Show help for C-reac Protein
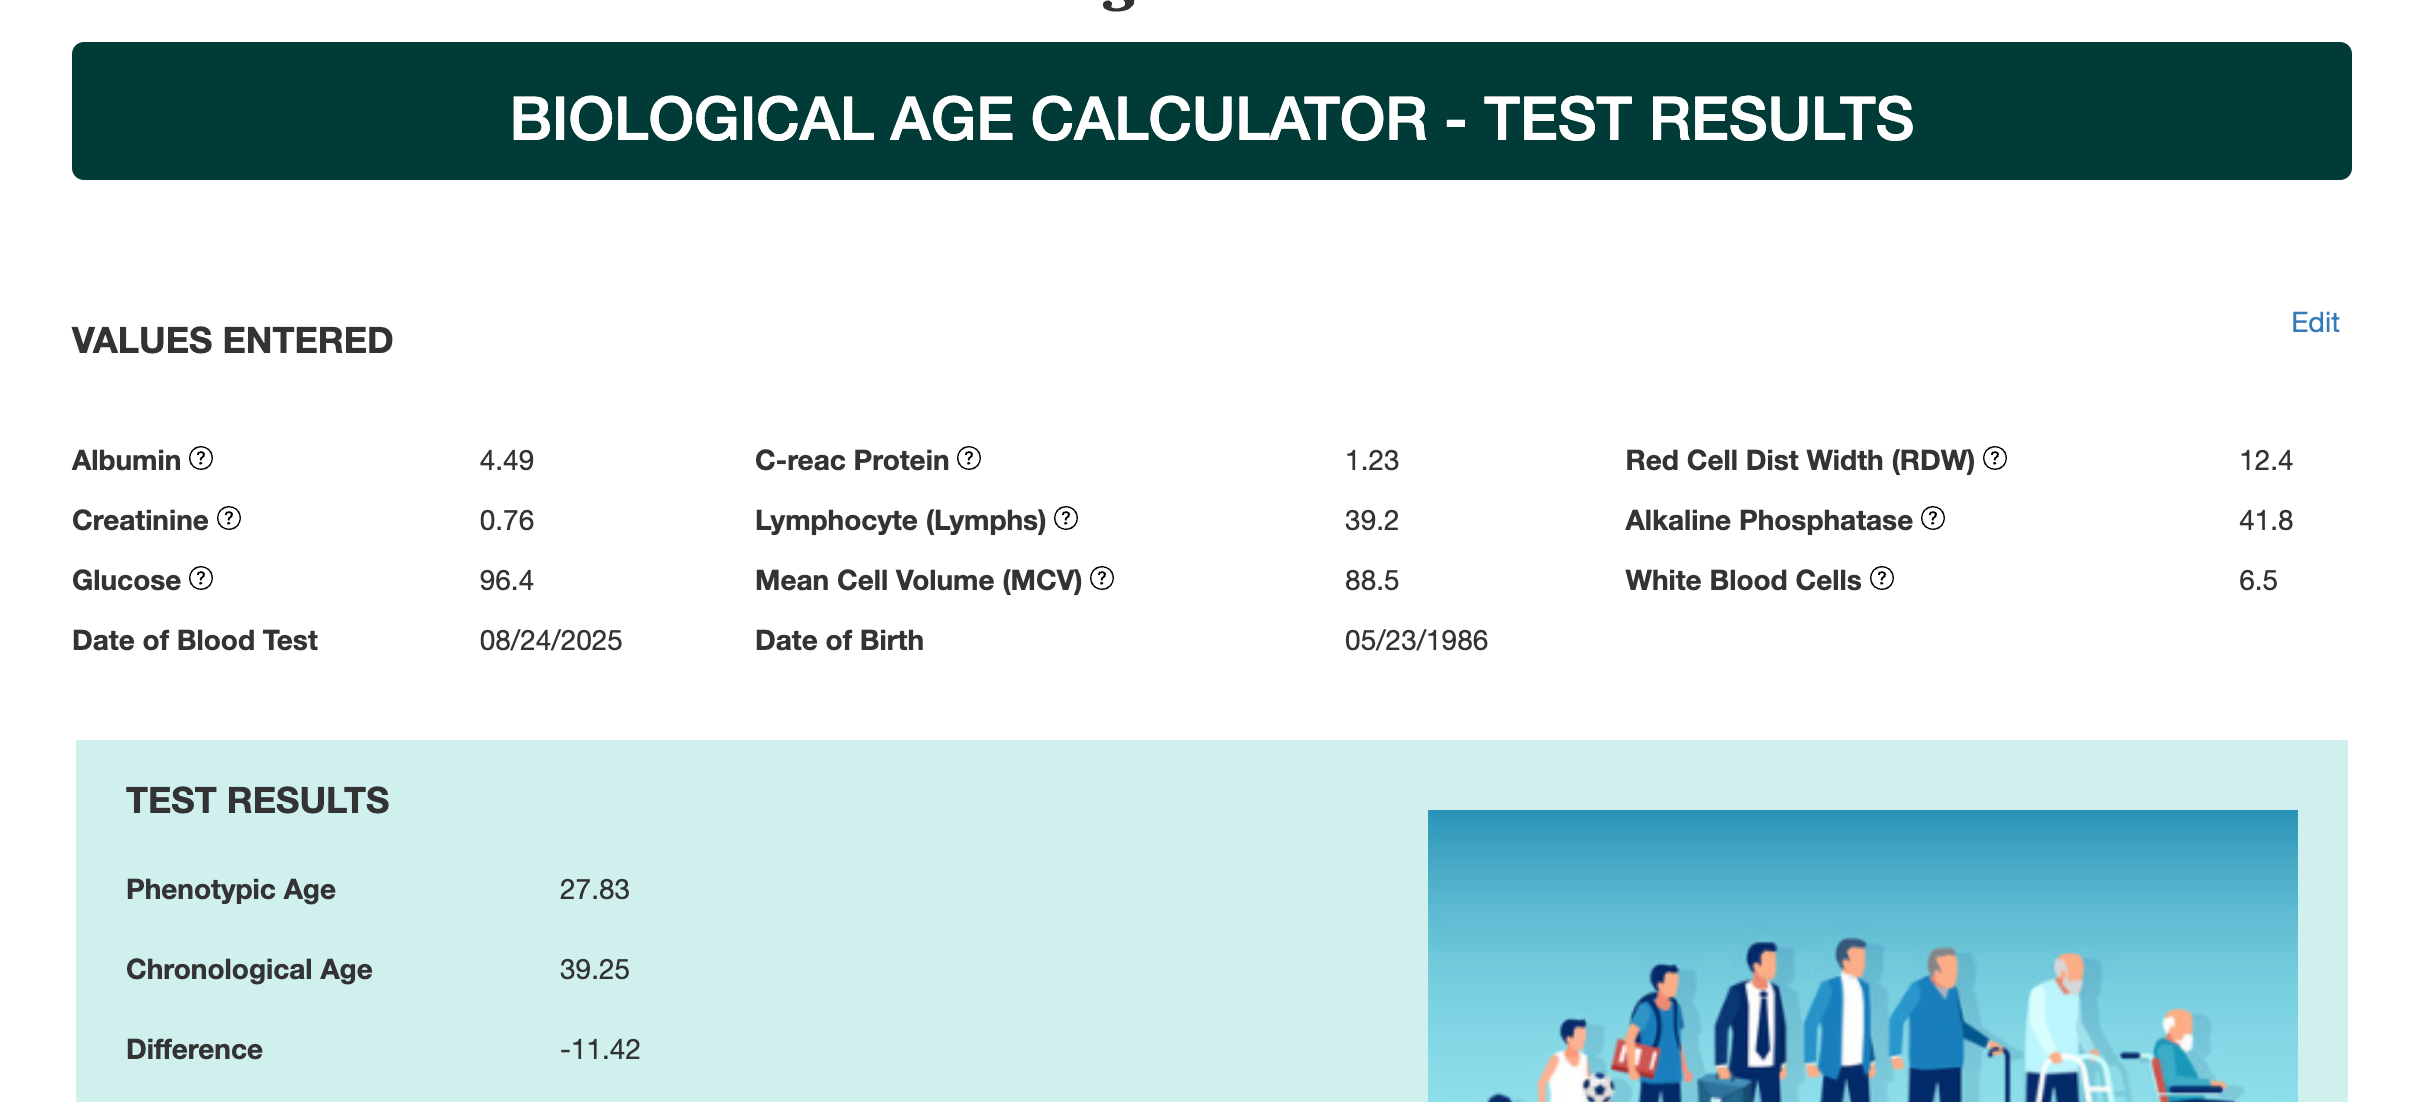The width and height of the screenshot is (2424, 1102). pos(969,458)
